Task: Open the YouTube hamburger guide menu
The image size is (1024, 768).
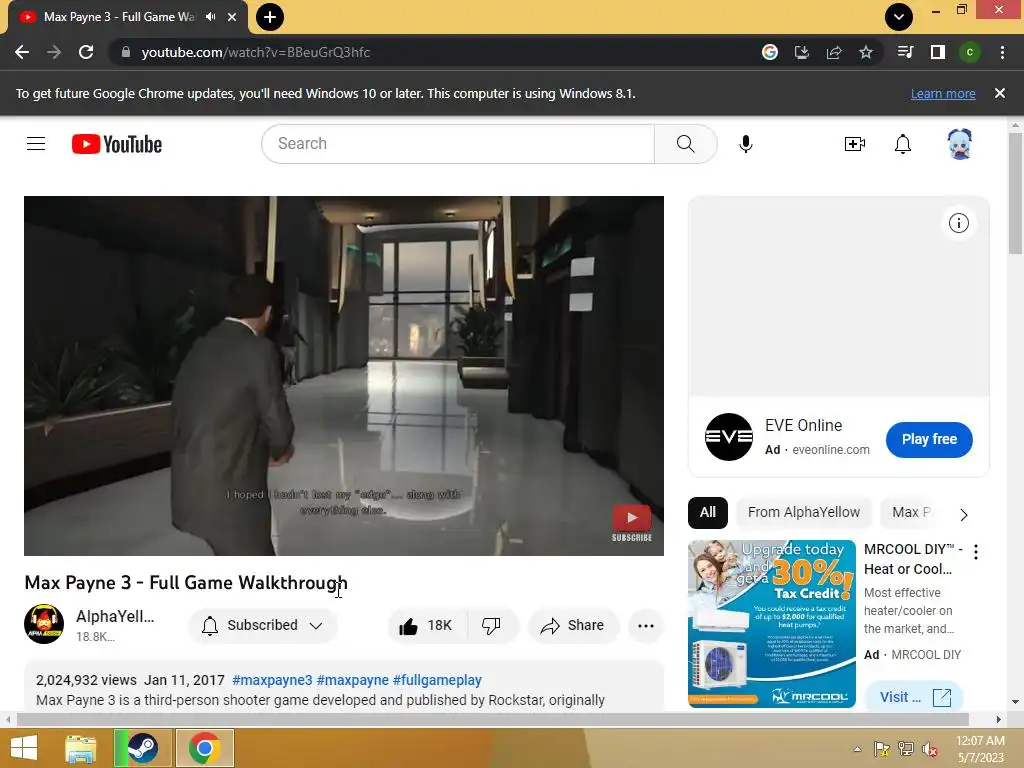Action: [36, 144]
